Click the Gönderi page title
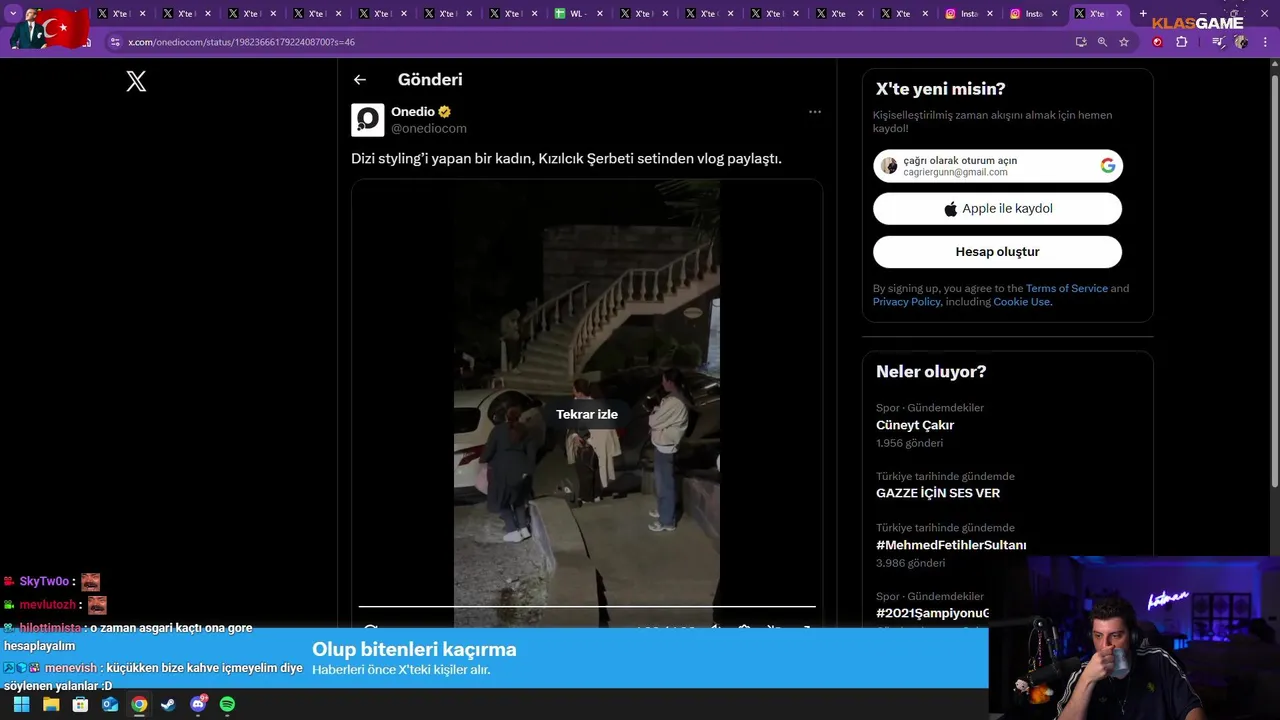 point(430,80)
